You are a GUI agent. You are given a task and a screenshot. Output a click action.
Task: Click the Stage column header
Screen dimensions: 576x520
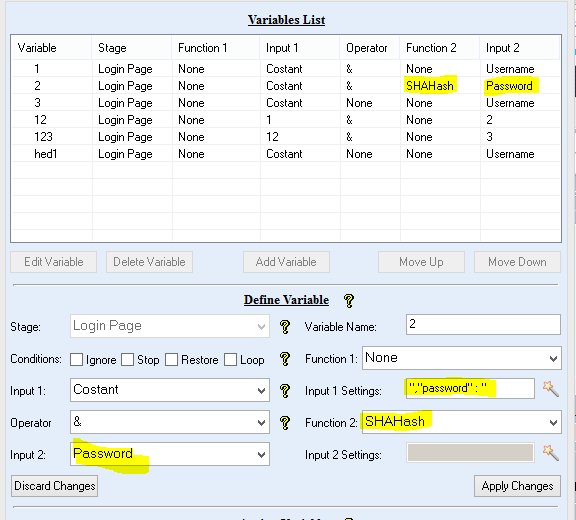[x=132, y=48]
